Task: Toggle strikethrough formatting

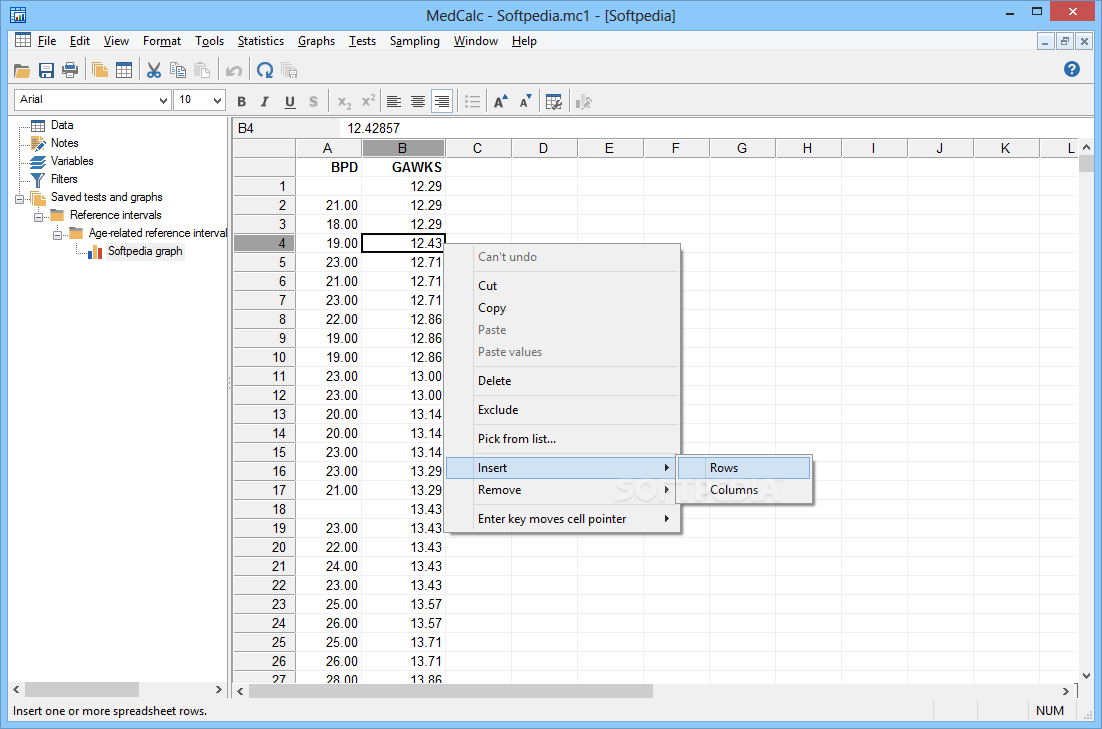Action: click(x=313, y=102)
